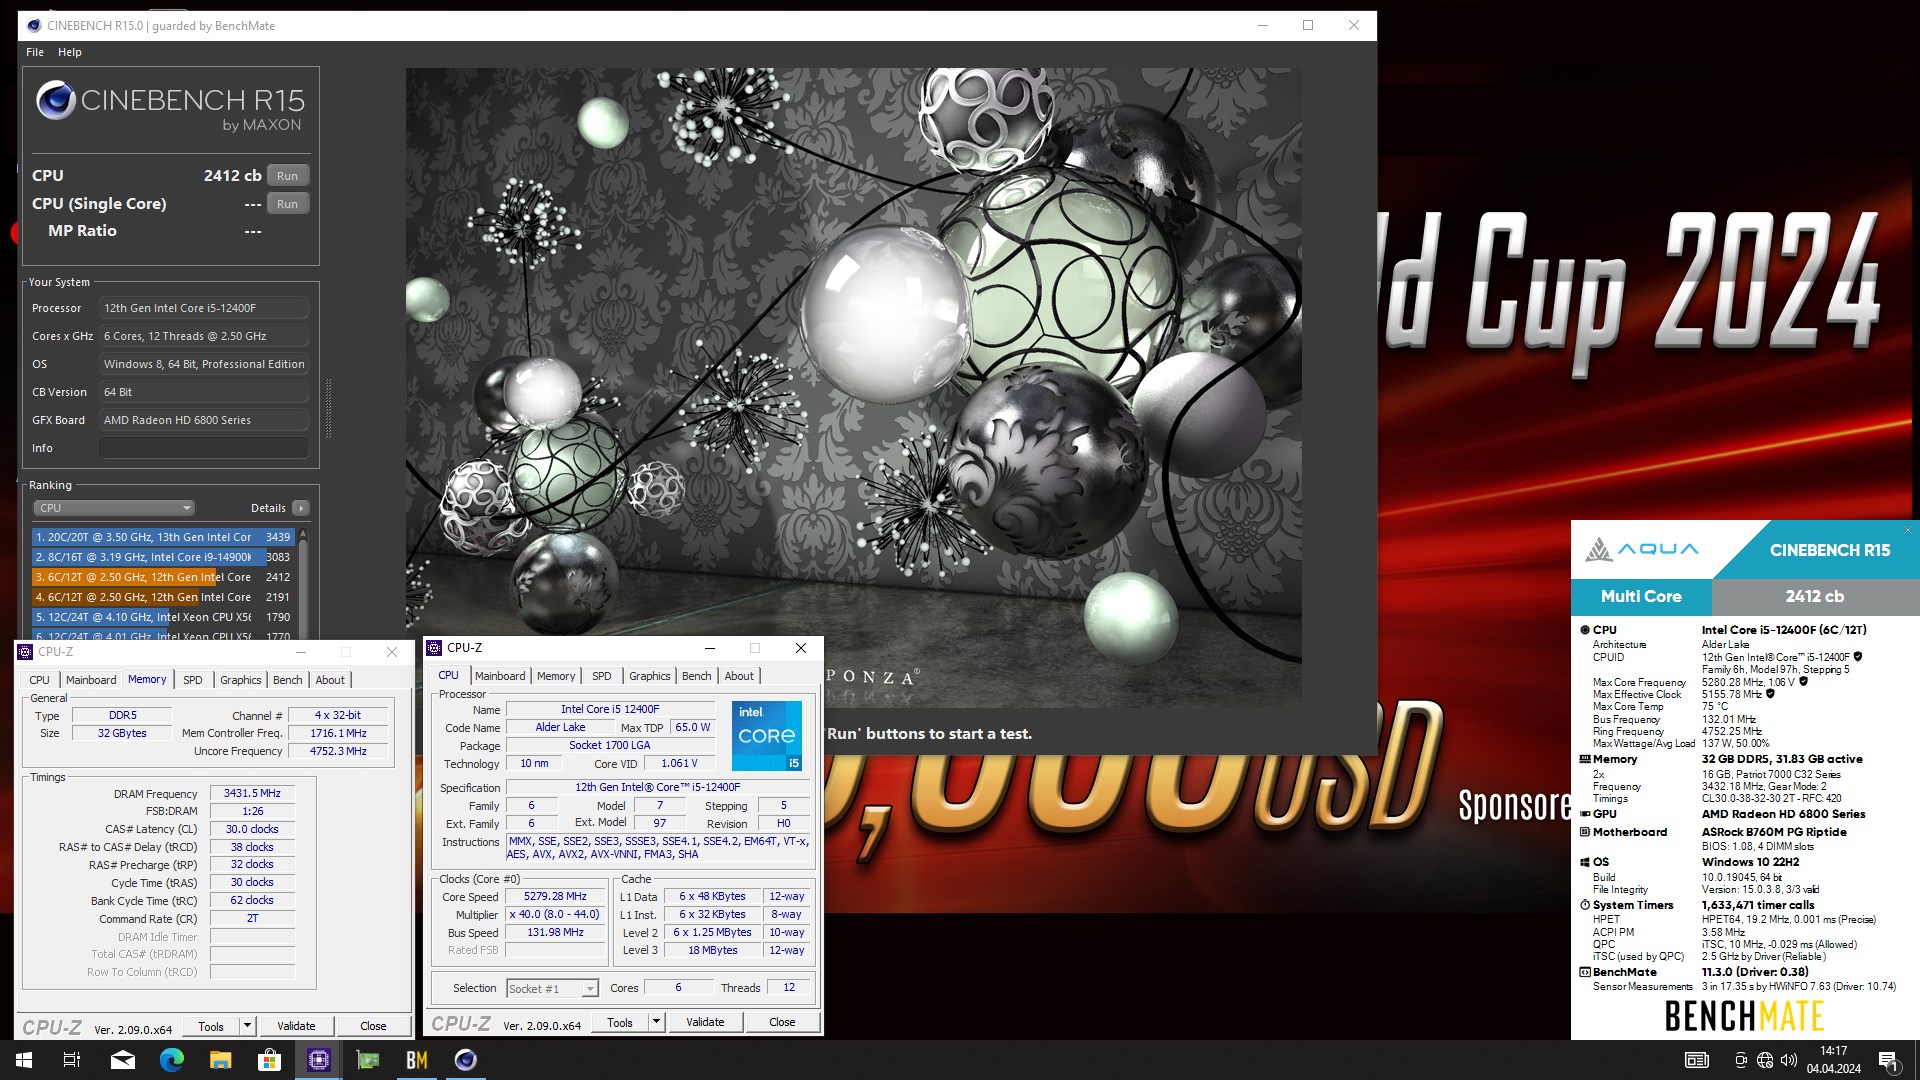Open CPU tab in left CPU-Z window

click(40, 680)
